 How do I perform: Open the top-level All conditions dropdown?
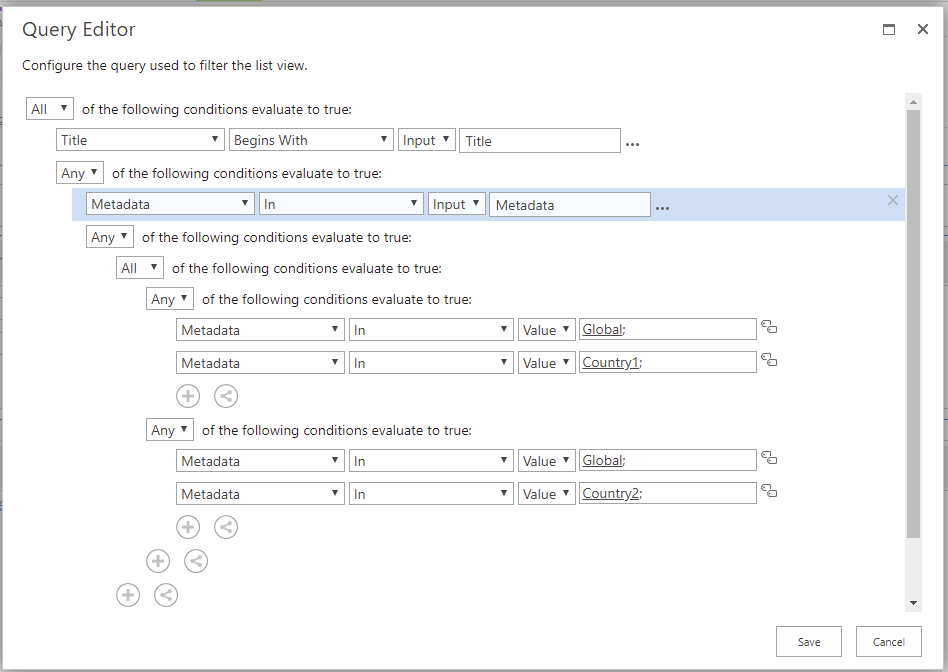coord(49,109)
